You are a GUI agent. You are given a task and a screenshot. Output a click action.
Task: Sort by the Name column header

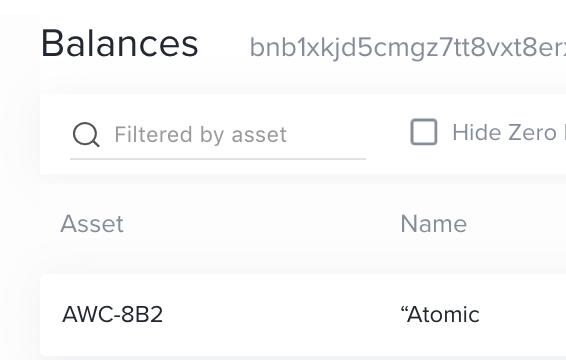434,224
